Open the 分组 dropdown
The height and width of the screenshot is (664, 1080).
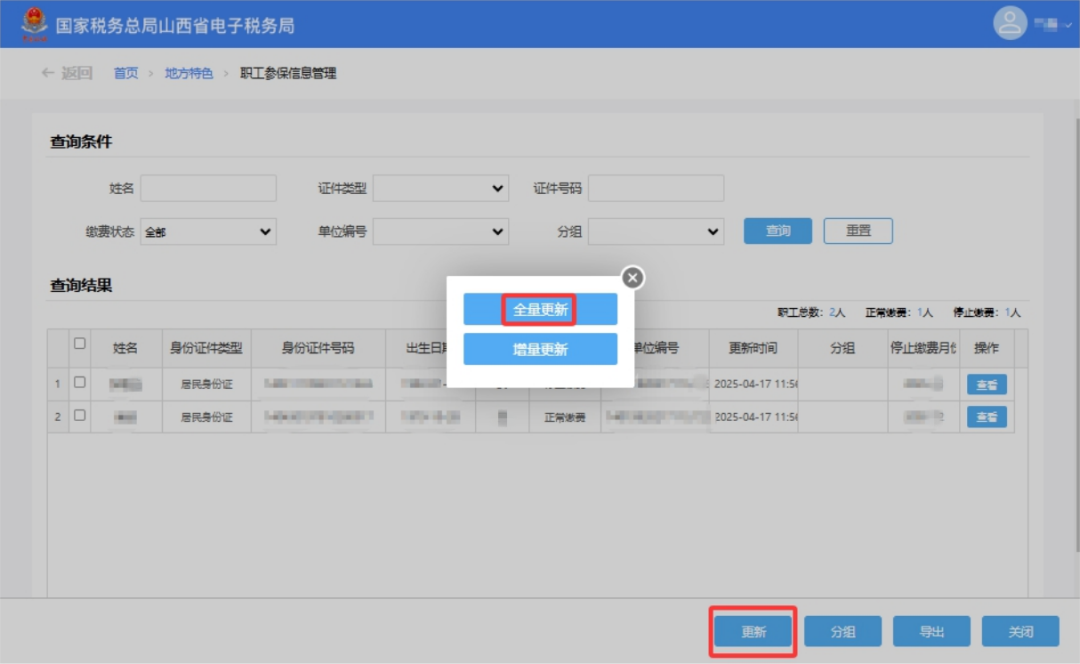tap(656, 231)
